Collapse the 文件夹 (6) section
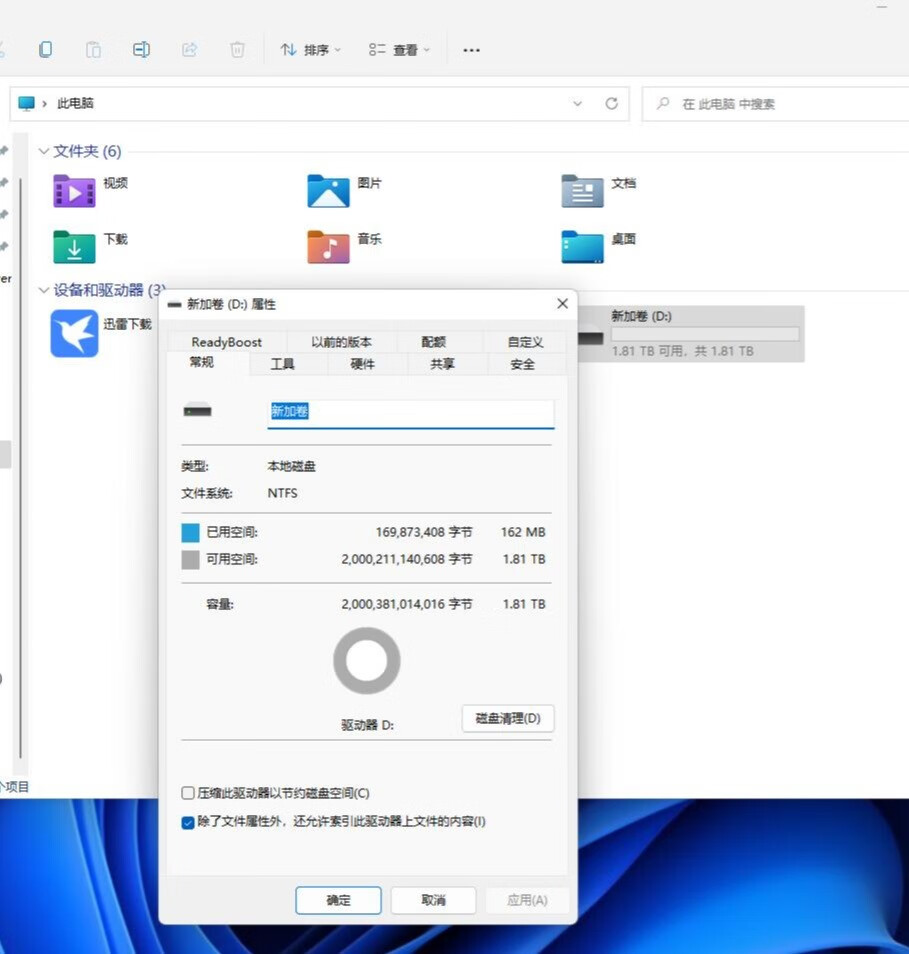The height and width of the screenshot is (954, 909). pos(44,151)
